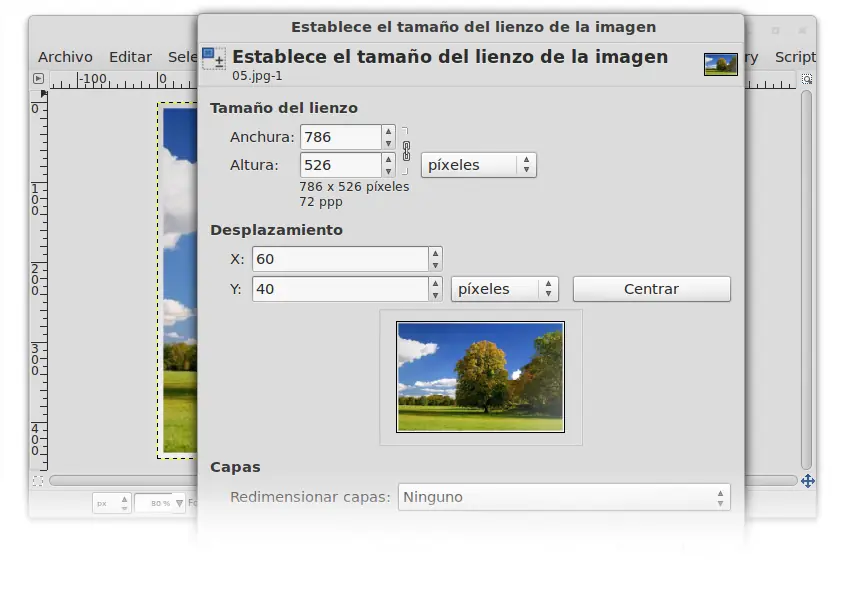Click the tree preview image in dialog
Viewport: 850px width, 594px height.
tap(480, 377)
